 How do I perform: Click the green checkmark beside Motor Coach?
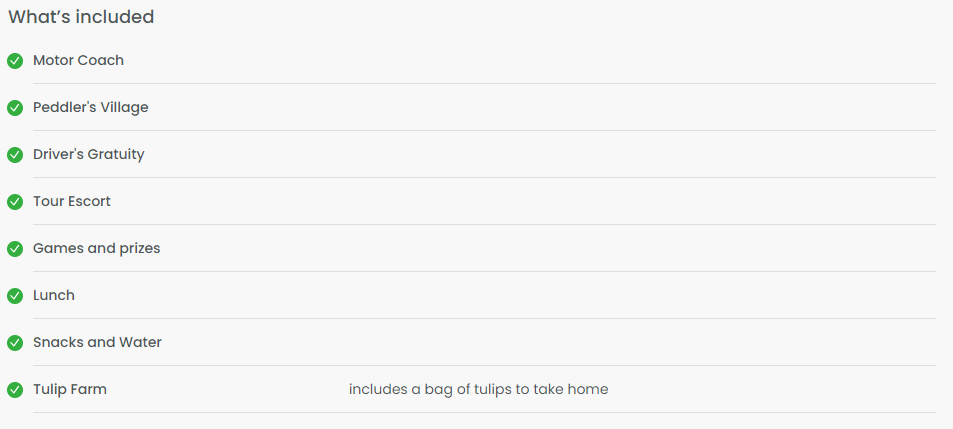(x=15, y=61)
